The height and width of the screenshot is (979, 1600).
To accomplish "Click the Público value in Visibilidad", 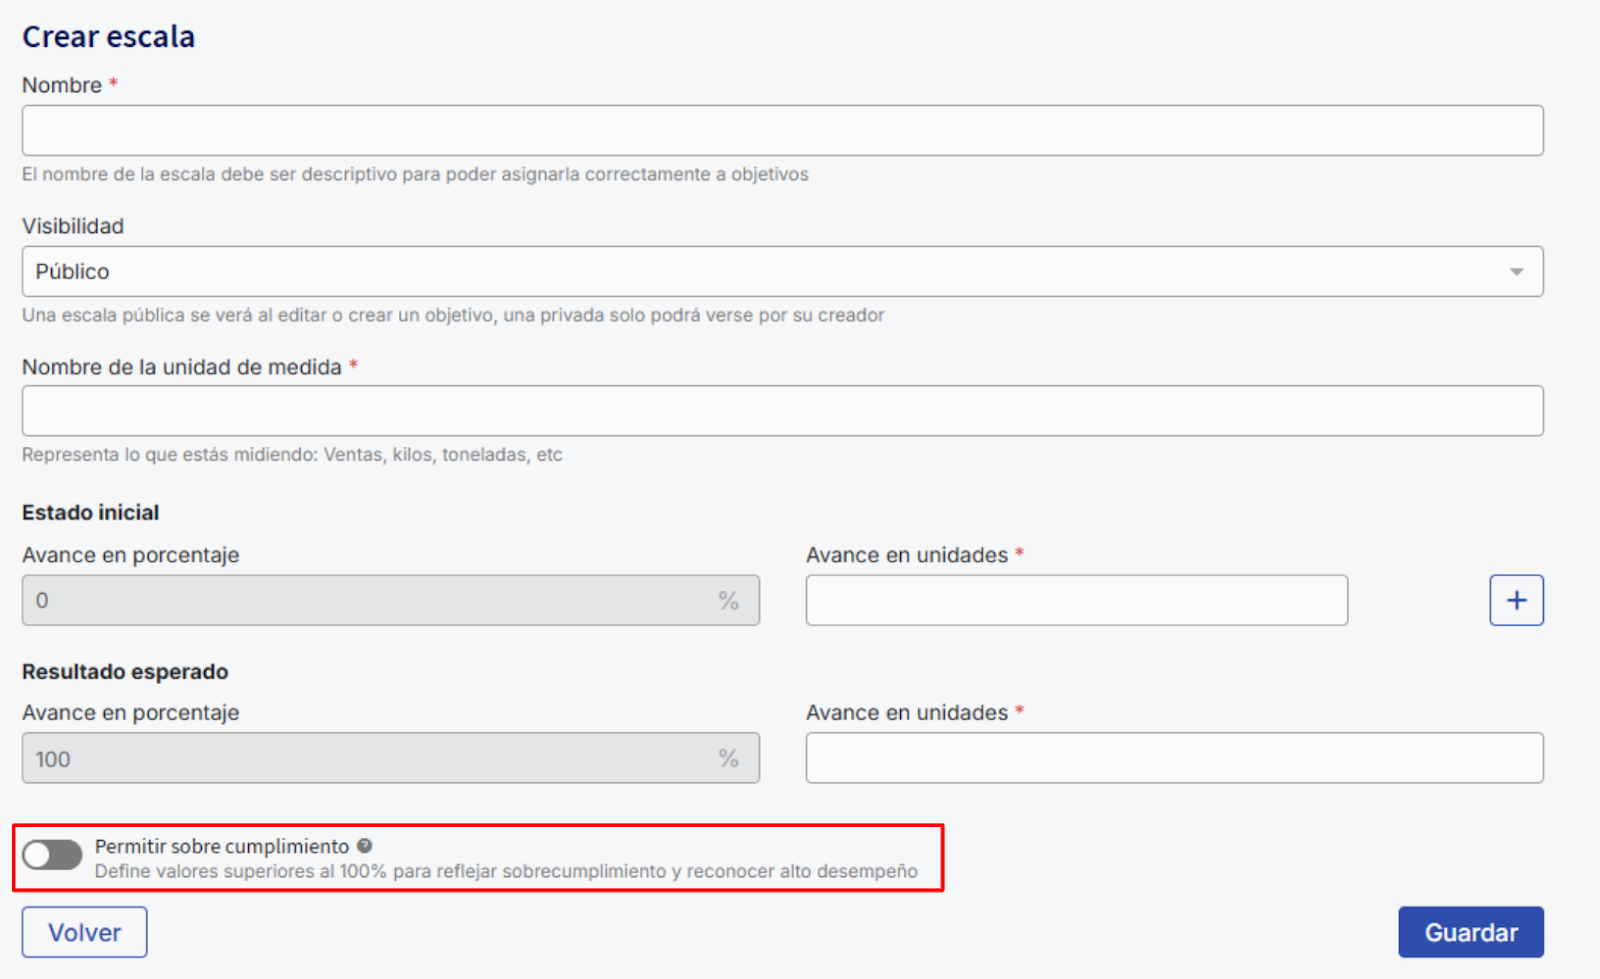I will pos(73,272).
